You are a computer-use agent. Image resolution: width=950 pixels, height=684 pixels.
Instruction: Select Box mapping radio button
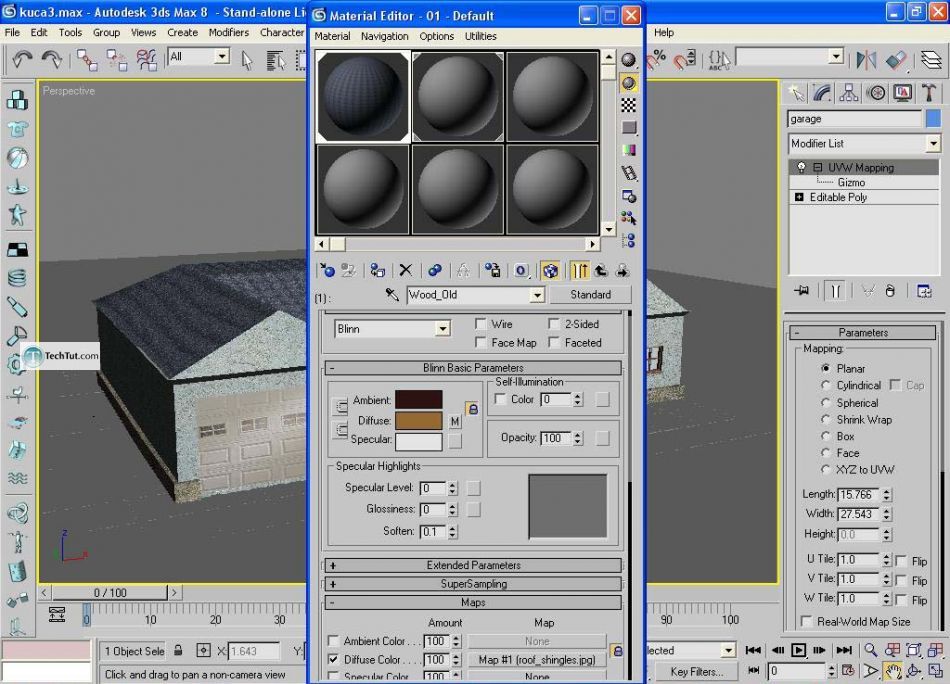[825, 436]
